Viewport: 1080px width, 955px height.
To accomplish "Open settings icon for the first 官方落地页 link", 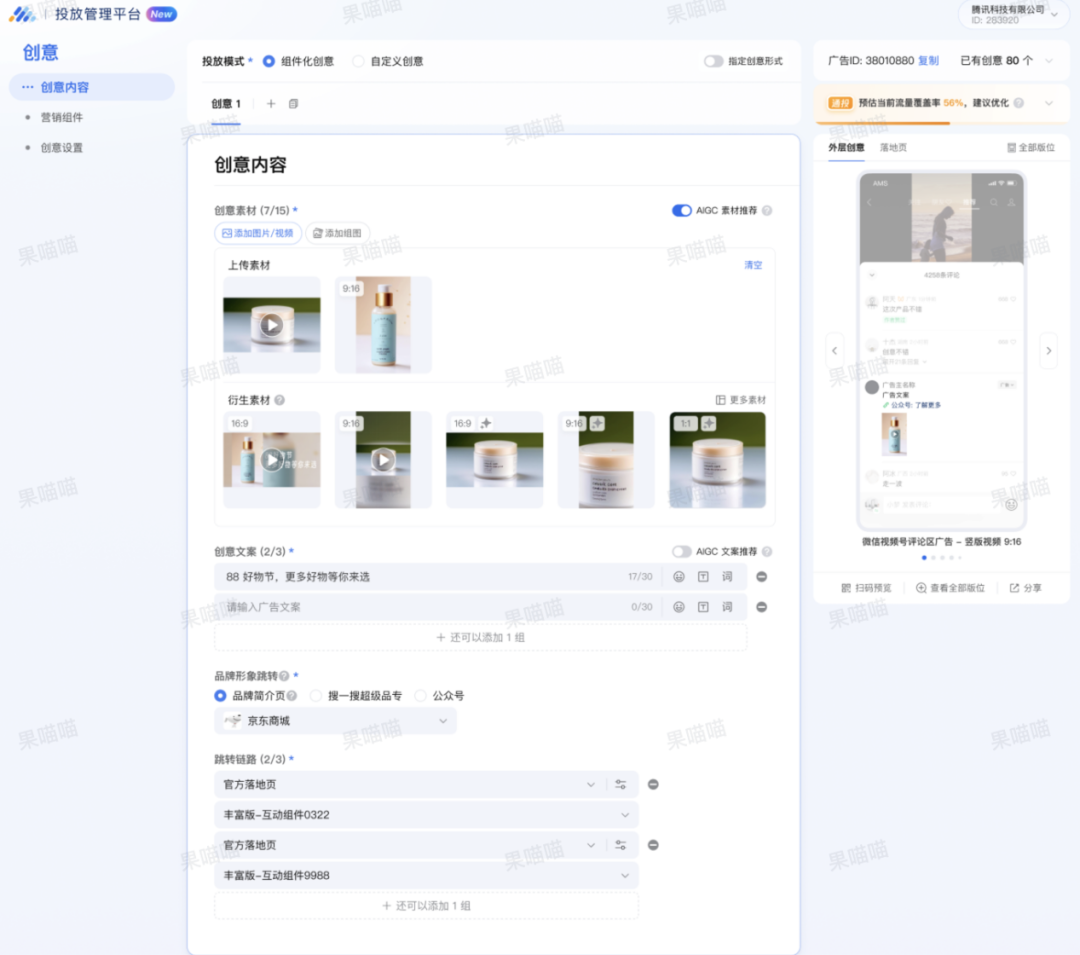I will tap(621, 785).
